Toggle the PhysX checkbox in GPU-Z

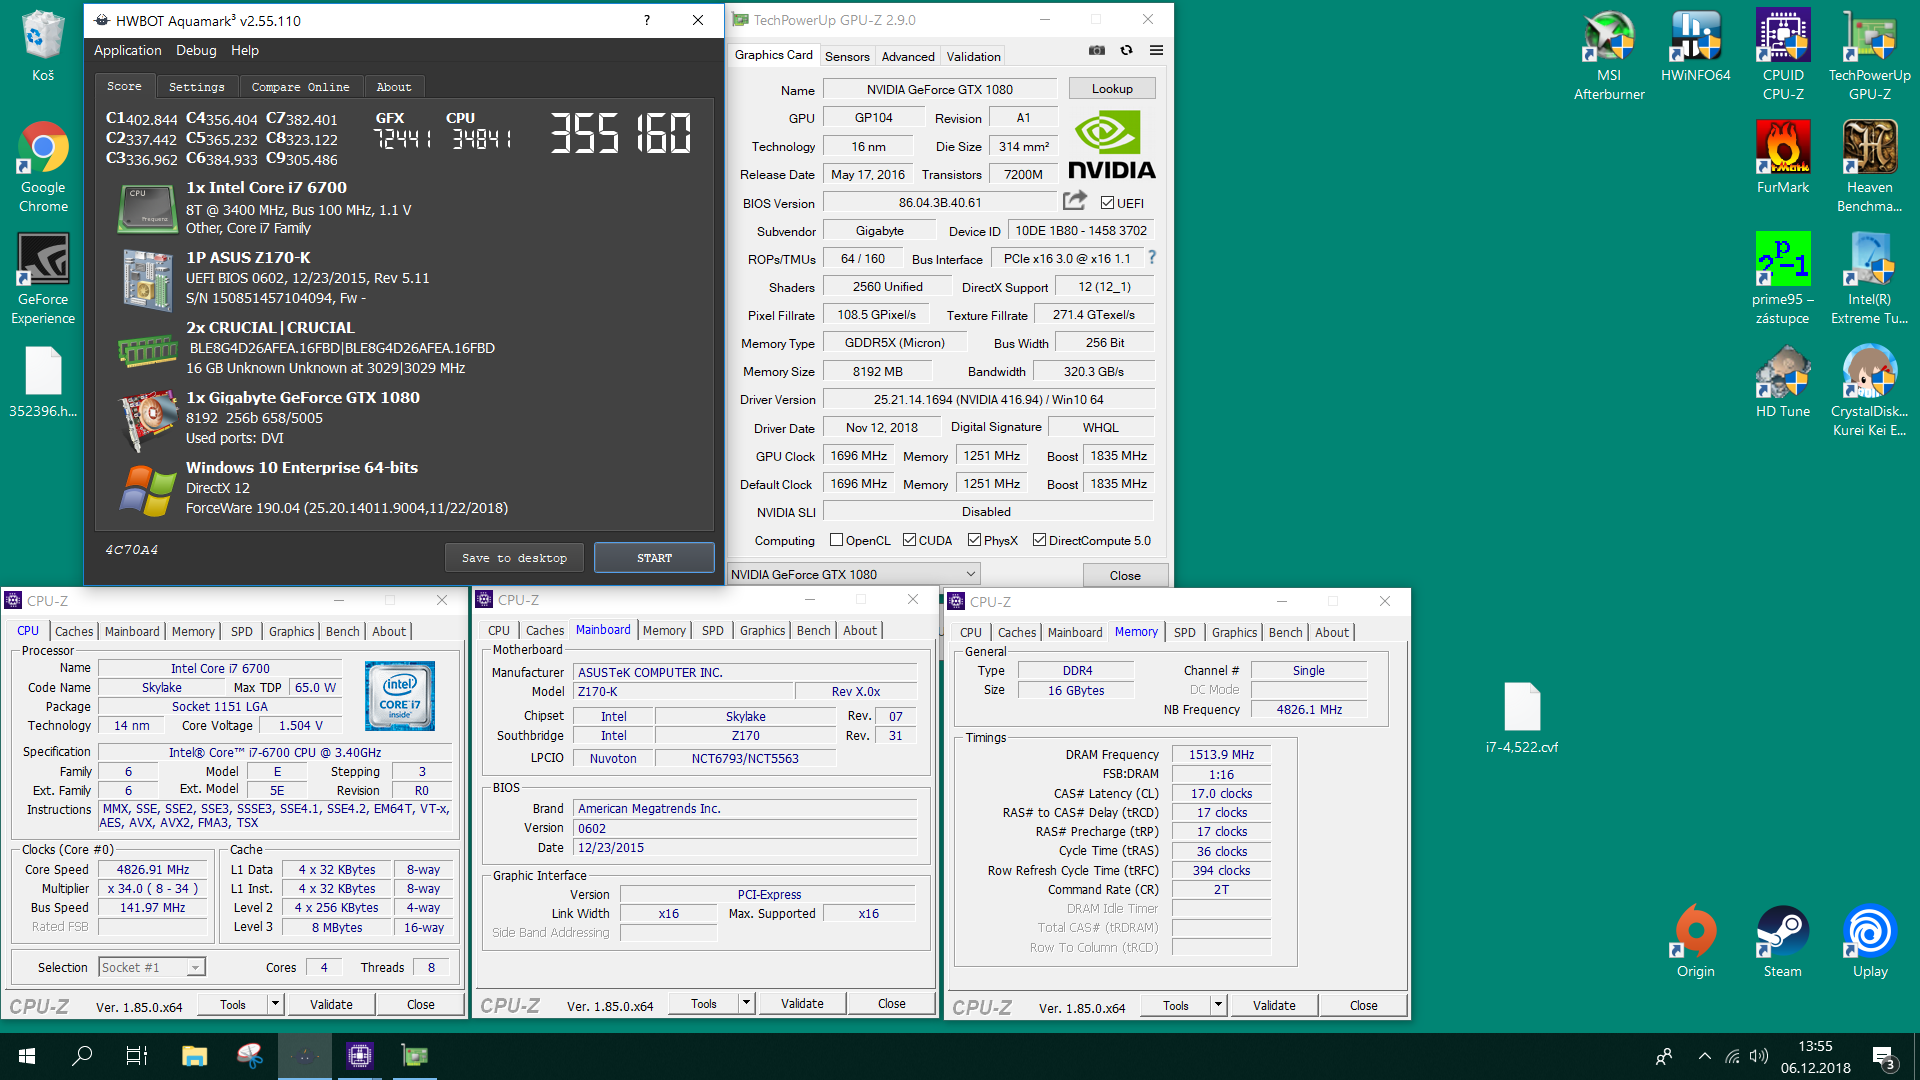[x=974, y=540]
